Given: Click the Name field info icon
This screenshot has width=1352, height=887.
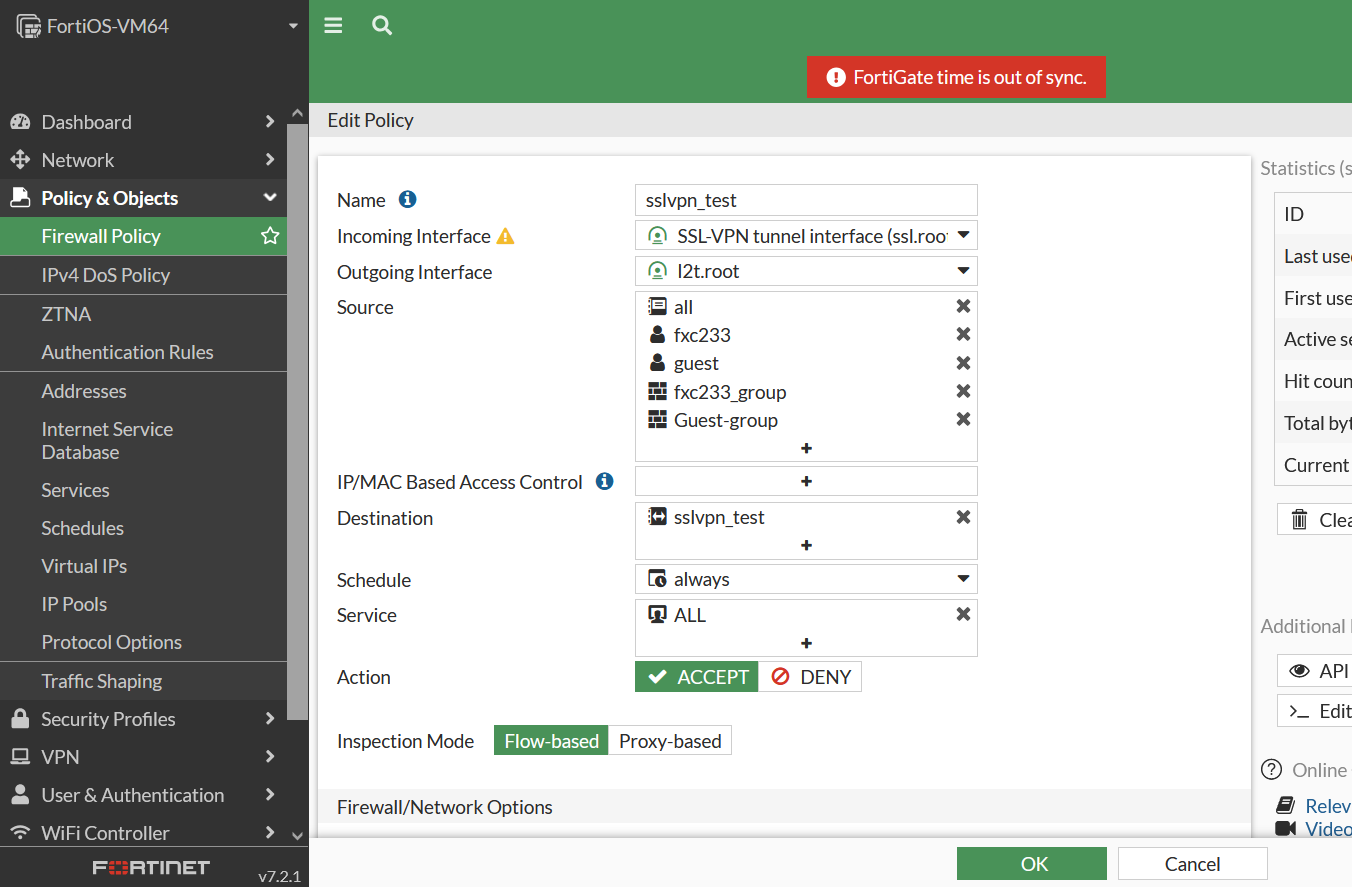Looking at the screenshot, I should (407, 199).
